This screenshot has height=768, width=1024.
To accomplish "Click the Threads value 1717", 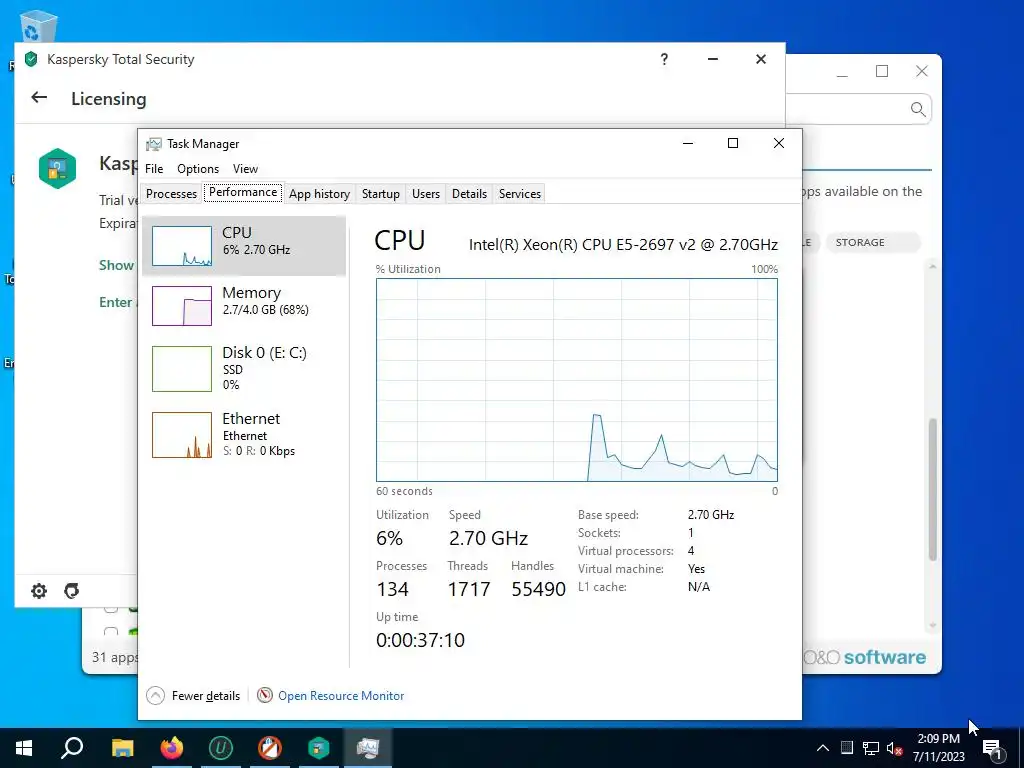I will 469,589.
